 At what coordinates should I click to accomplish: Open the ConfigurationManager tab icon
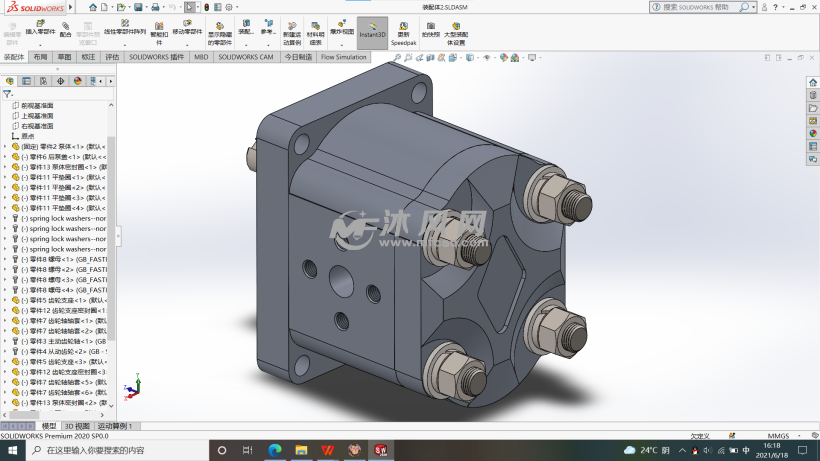tap(44, 81)
